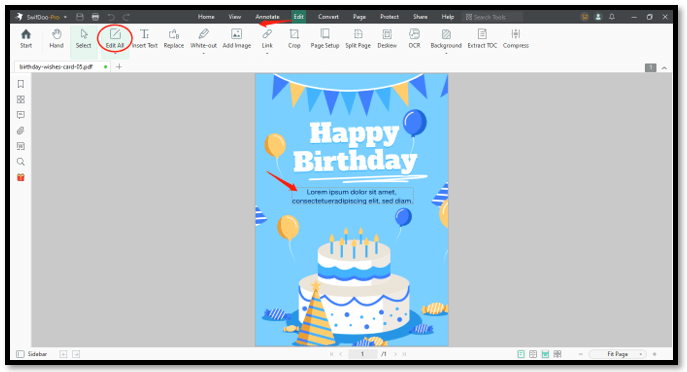
Task: Run the Deskew tool
Action: 387,39
